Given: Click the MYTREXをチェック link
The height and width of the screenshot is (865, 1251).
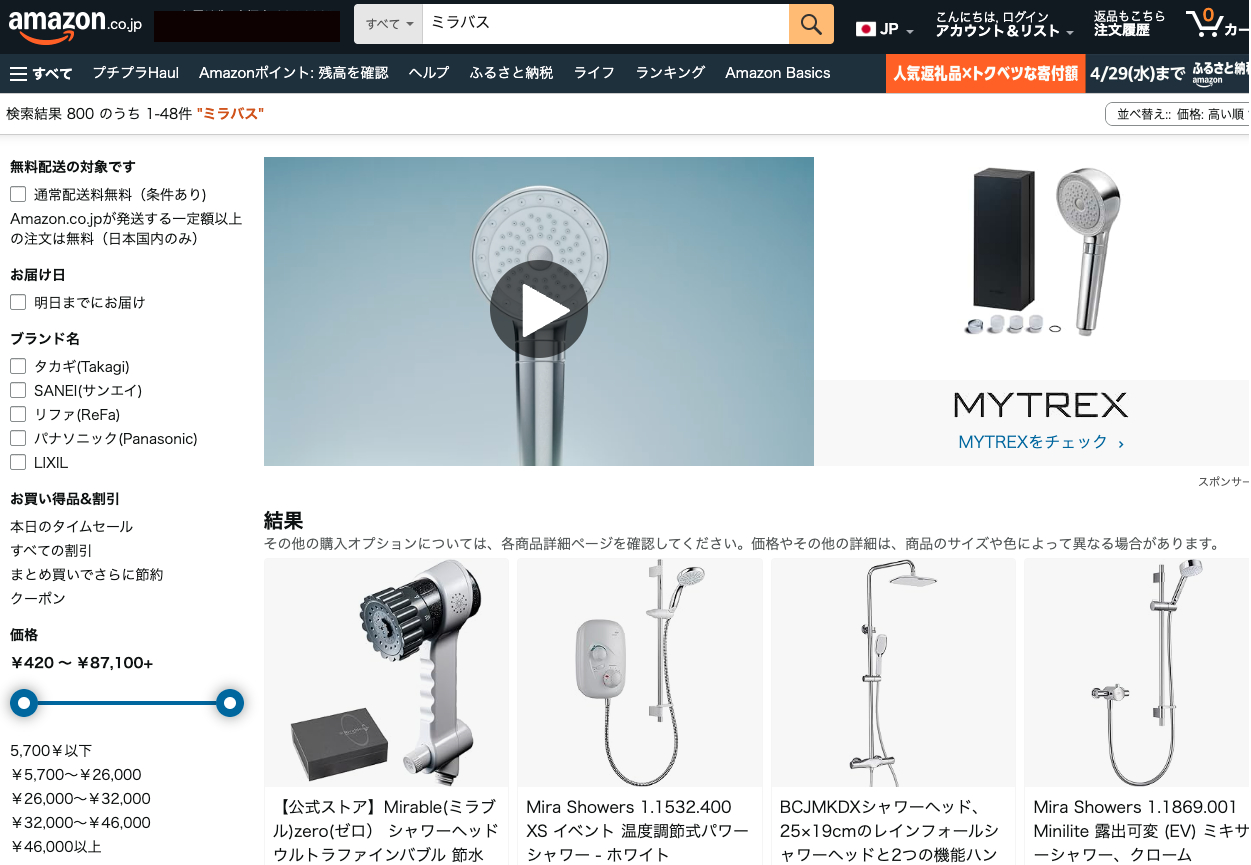Looking at the screenshot, I should pyautogui.click(x=1040, y=442).
